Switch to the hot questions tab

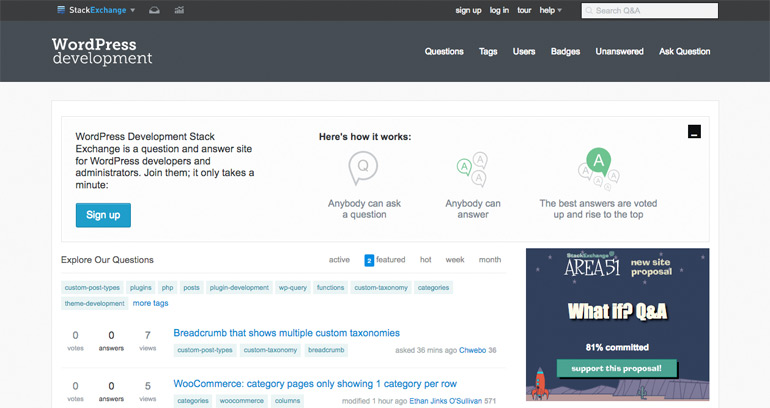[426, 260]
